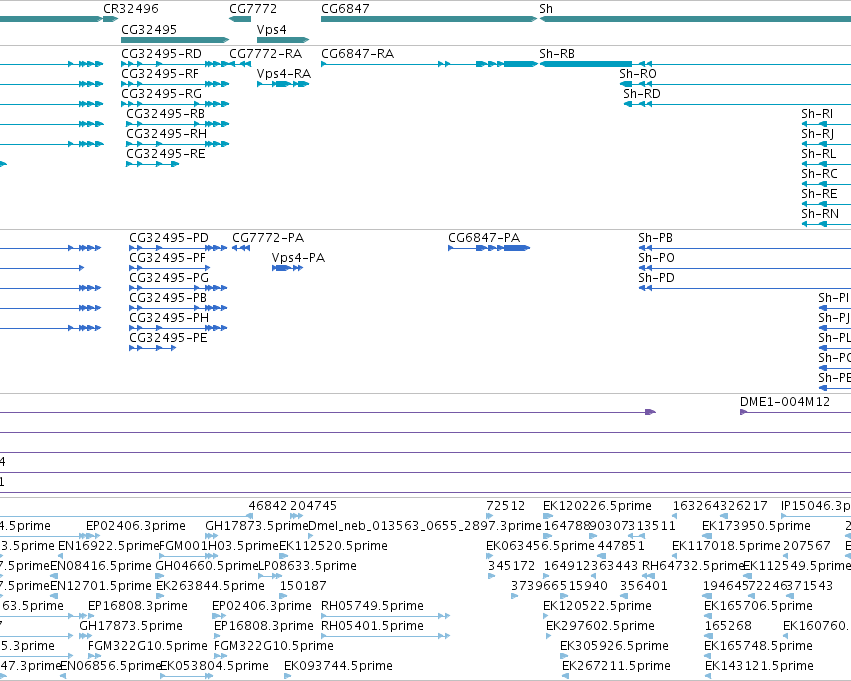The image size is (851, 681).
Task: Click the CR32496 gene label
Action: tap(131, 9)
